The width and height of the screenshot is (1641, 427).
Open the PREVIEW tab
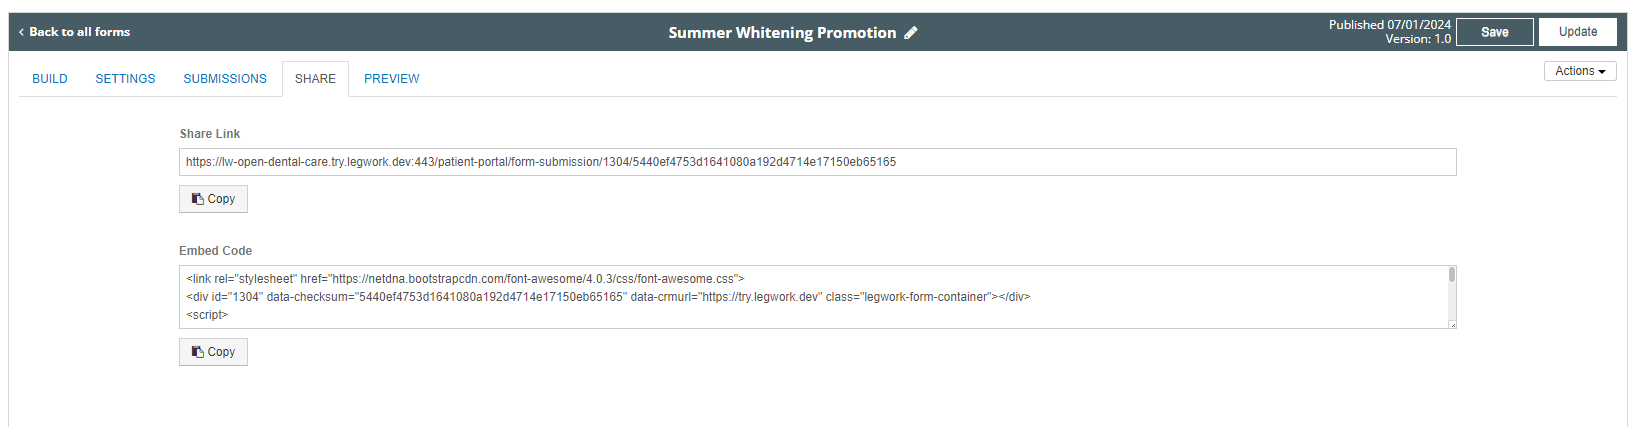392,79
